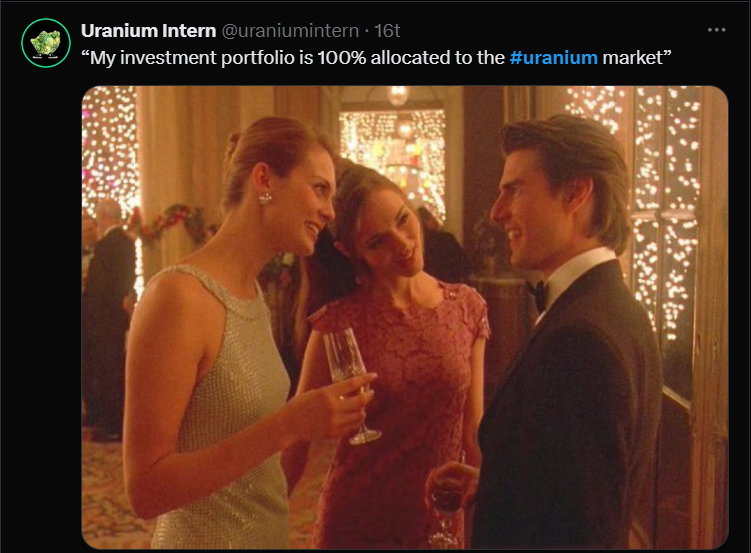Click the man's black bow tie

click(x=537, y=293)
